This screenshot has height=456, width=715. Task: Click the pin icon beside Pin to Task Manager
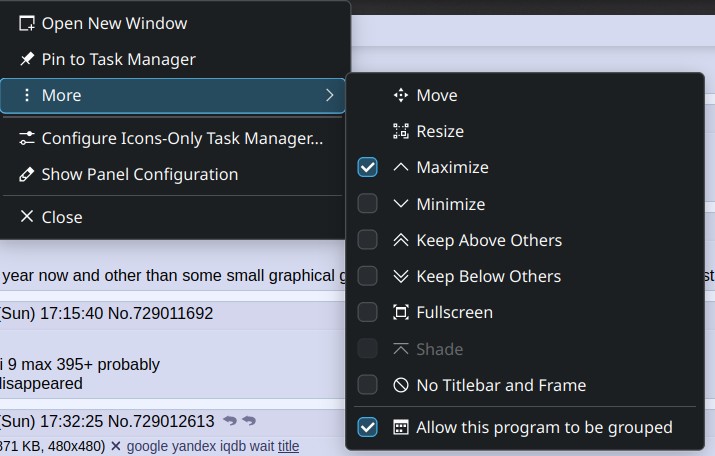click(27, 59)
